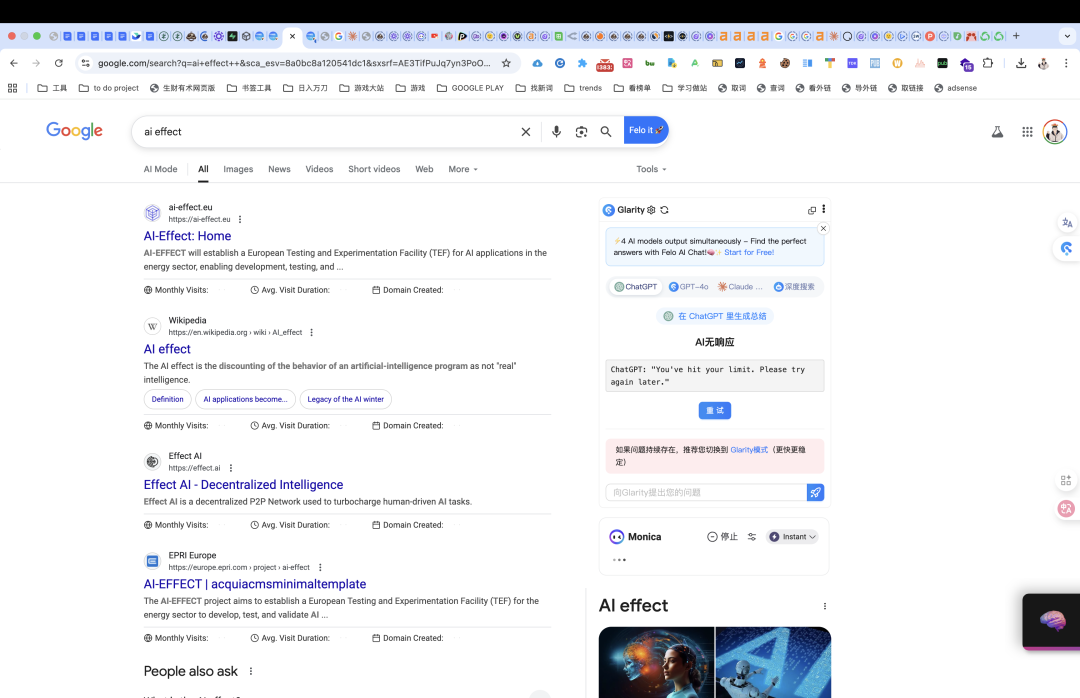
Task: Select the Claude model tab in Glarity
Action: tap(740, 287)
